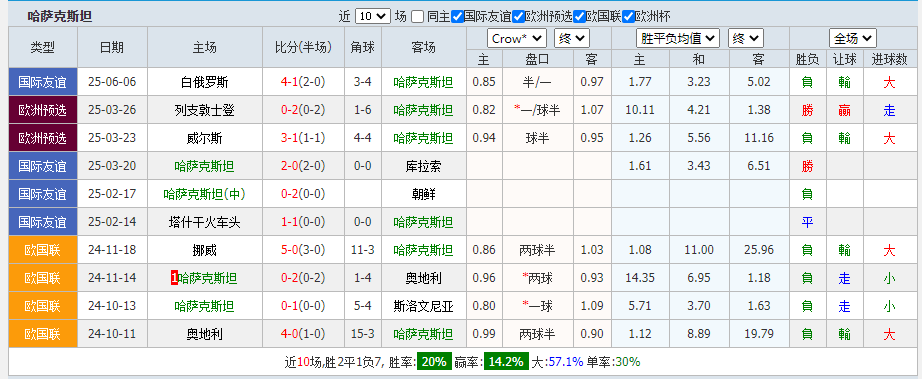922x379 pixels.
Task: Click the 列支敦士登 home team link
Action: pos(205,110)
